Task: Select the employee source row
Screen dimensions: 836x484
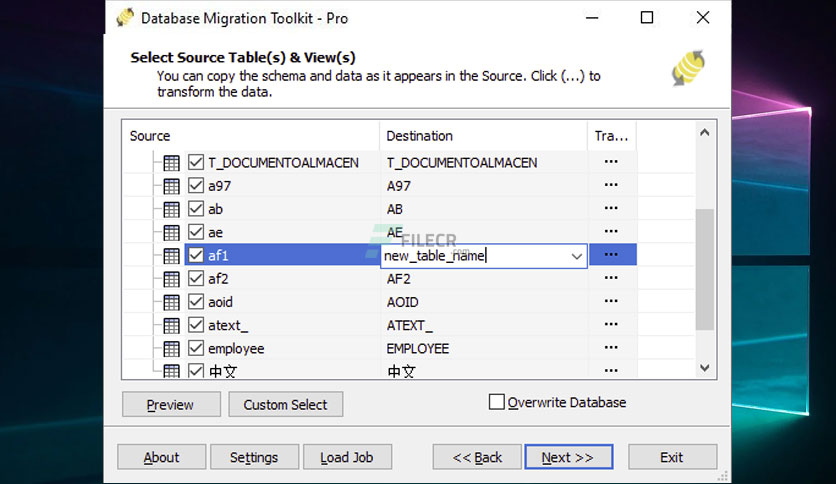Action: coord(236,349)
